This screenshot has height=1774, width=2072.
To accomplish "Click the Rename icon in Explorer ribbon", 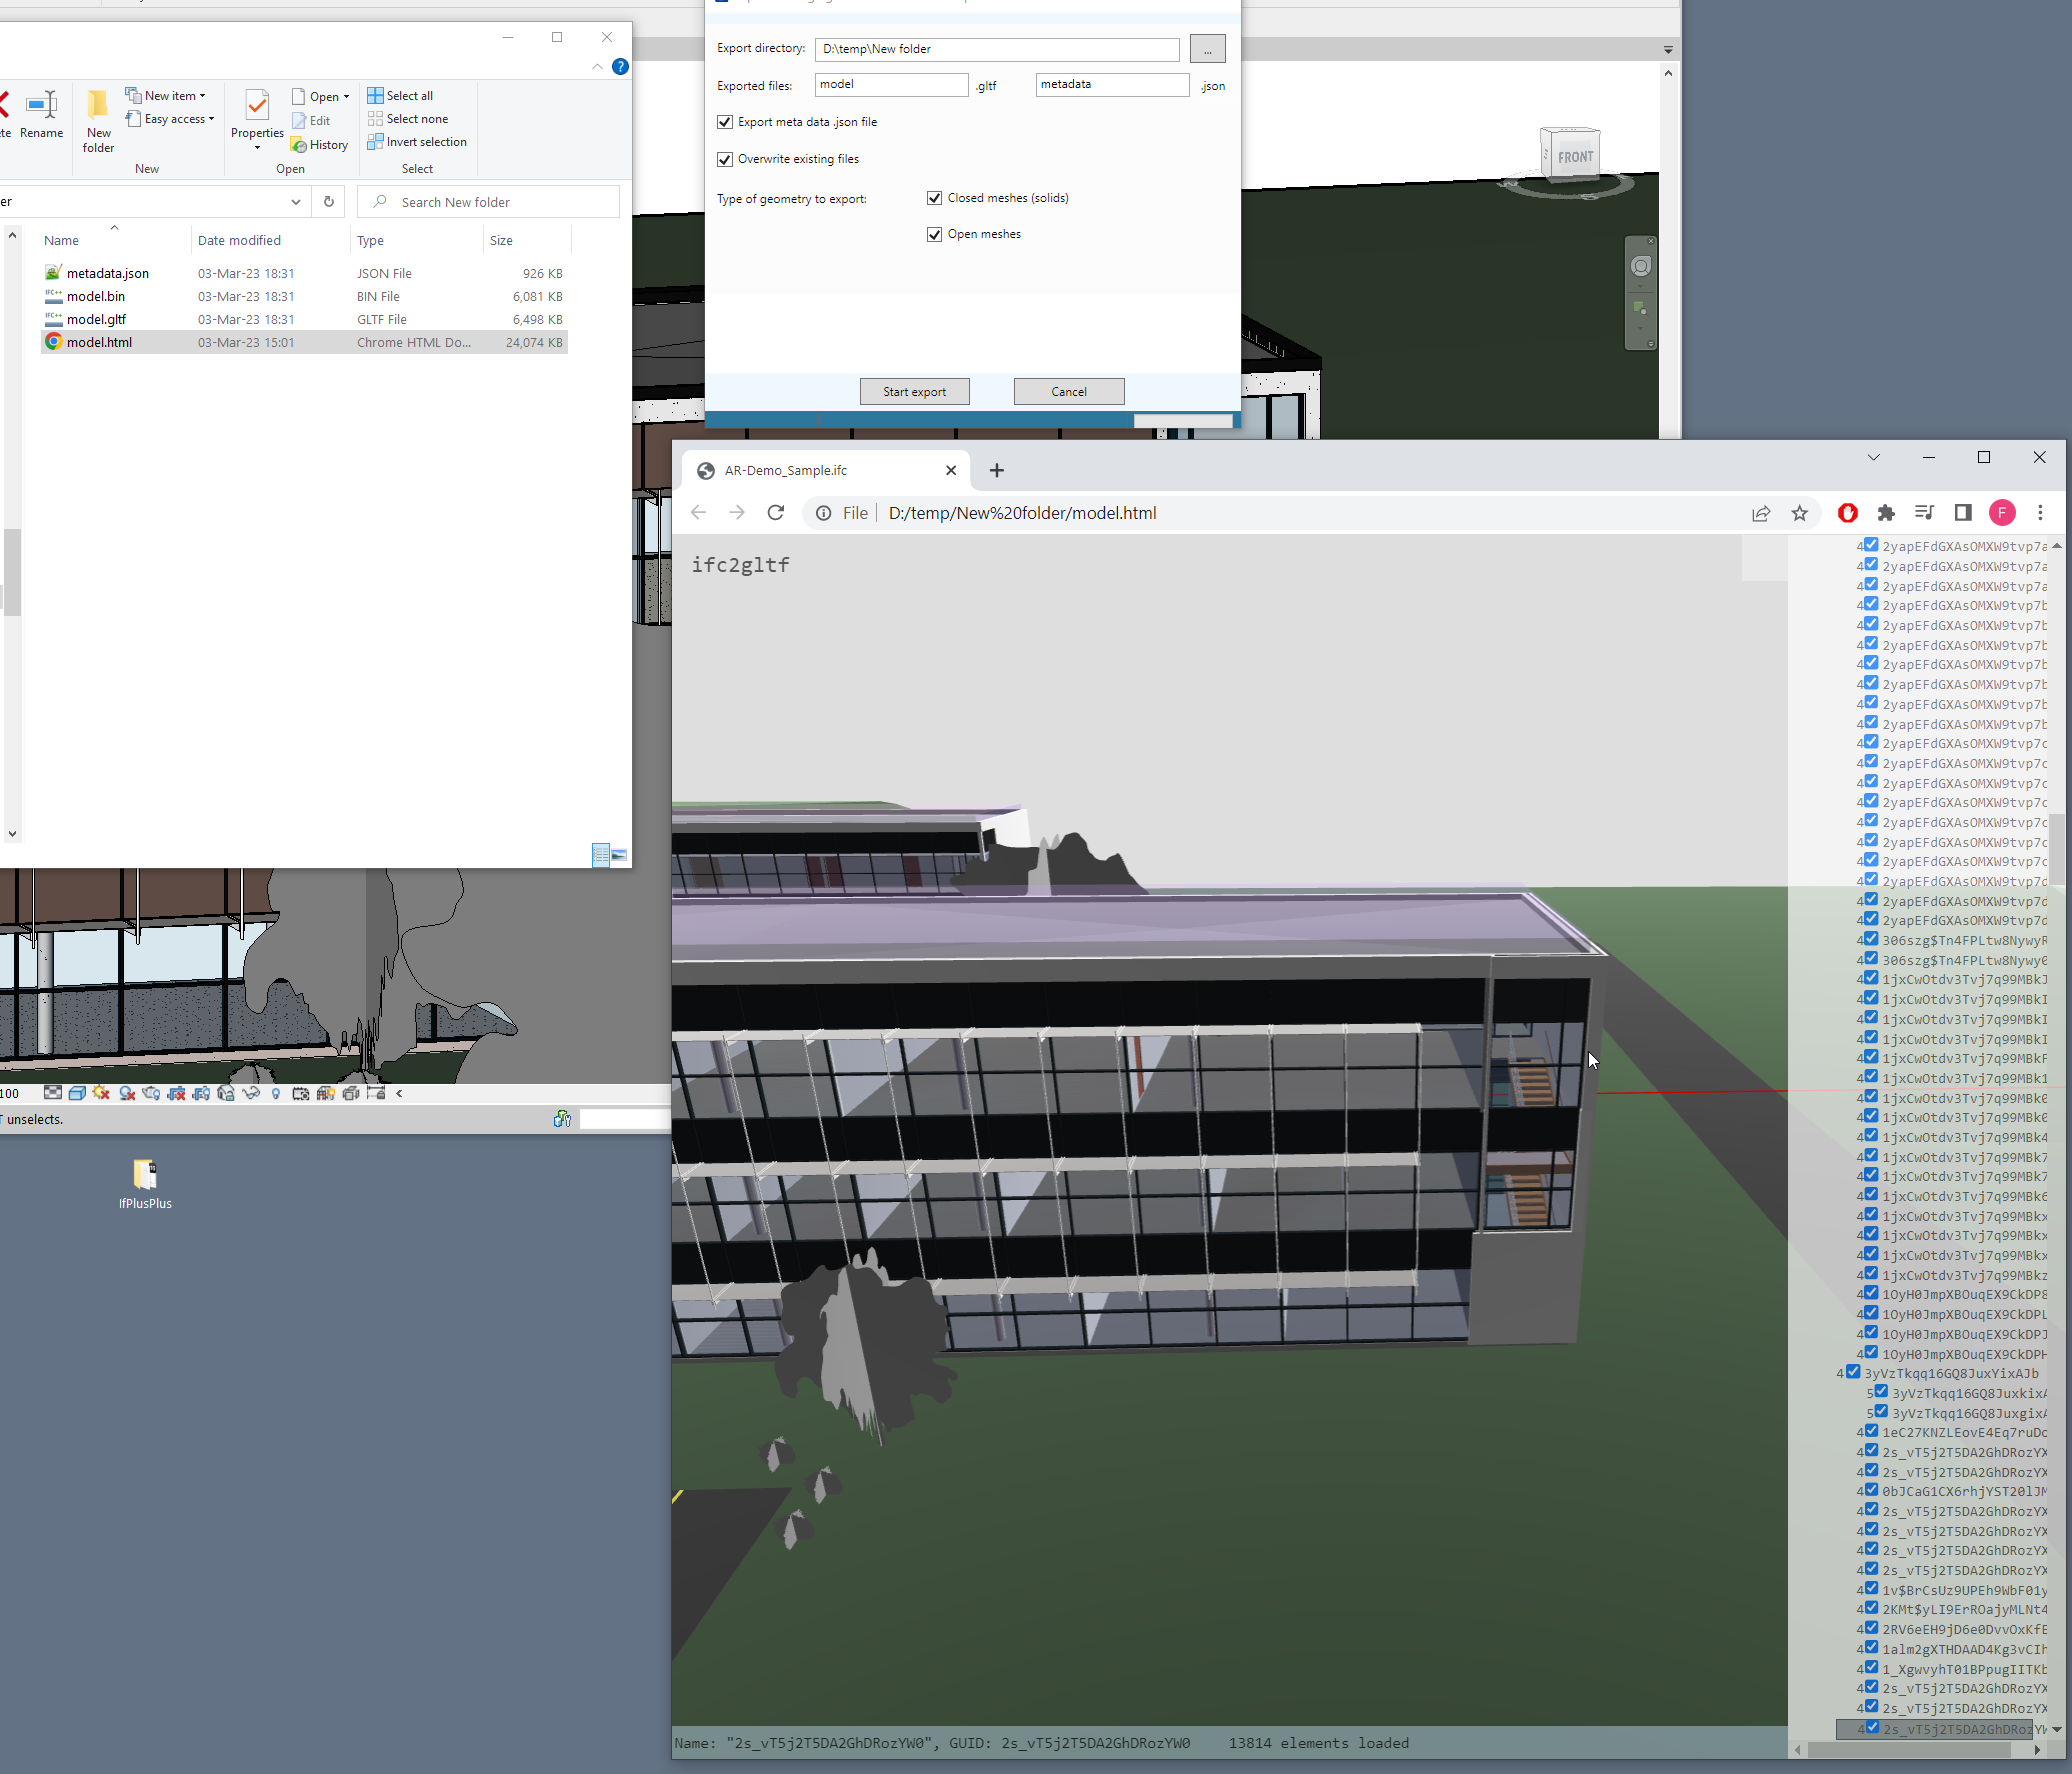I will (x=41, y=113).
